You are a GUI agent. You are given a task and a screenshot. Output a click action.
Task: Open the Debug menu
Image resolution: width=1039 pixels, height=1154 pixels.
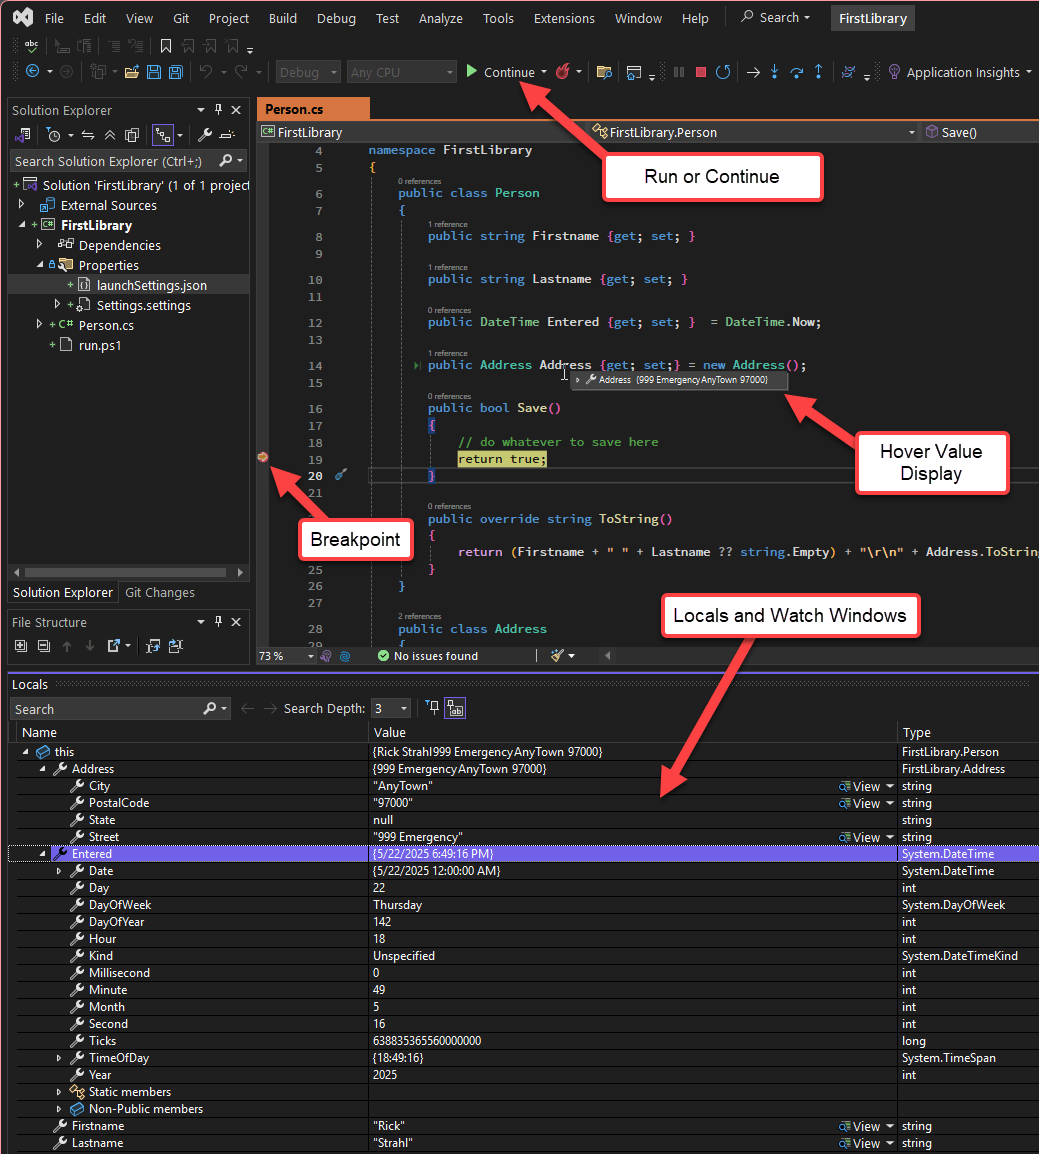click(x=335, y=18)
